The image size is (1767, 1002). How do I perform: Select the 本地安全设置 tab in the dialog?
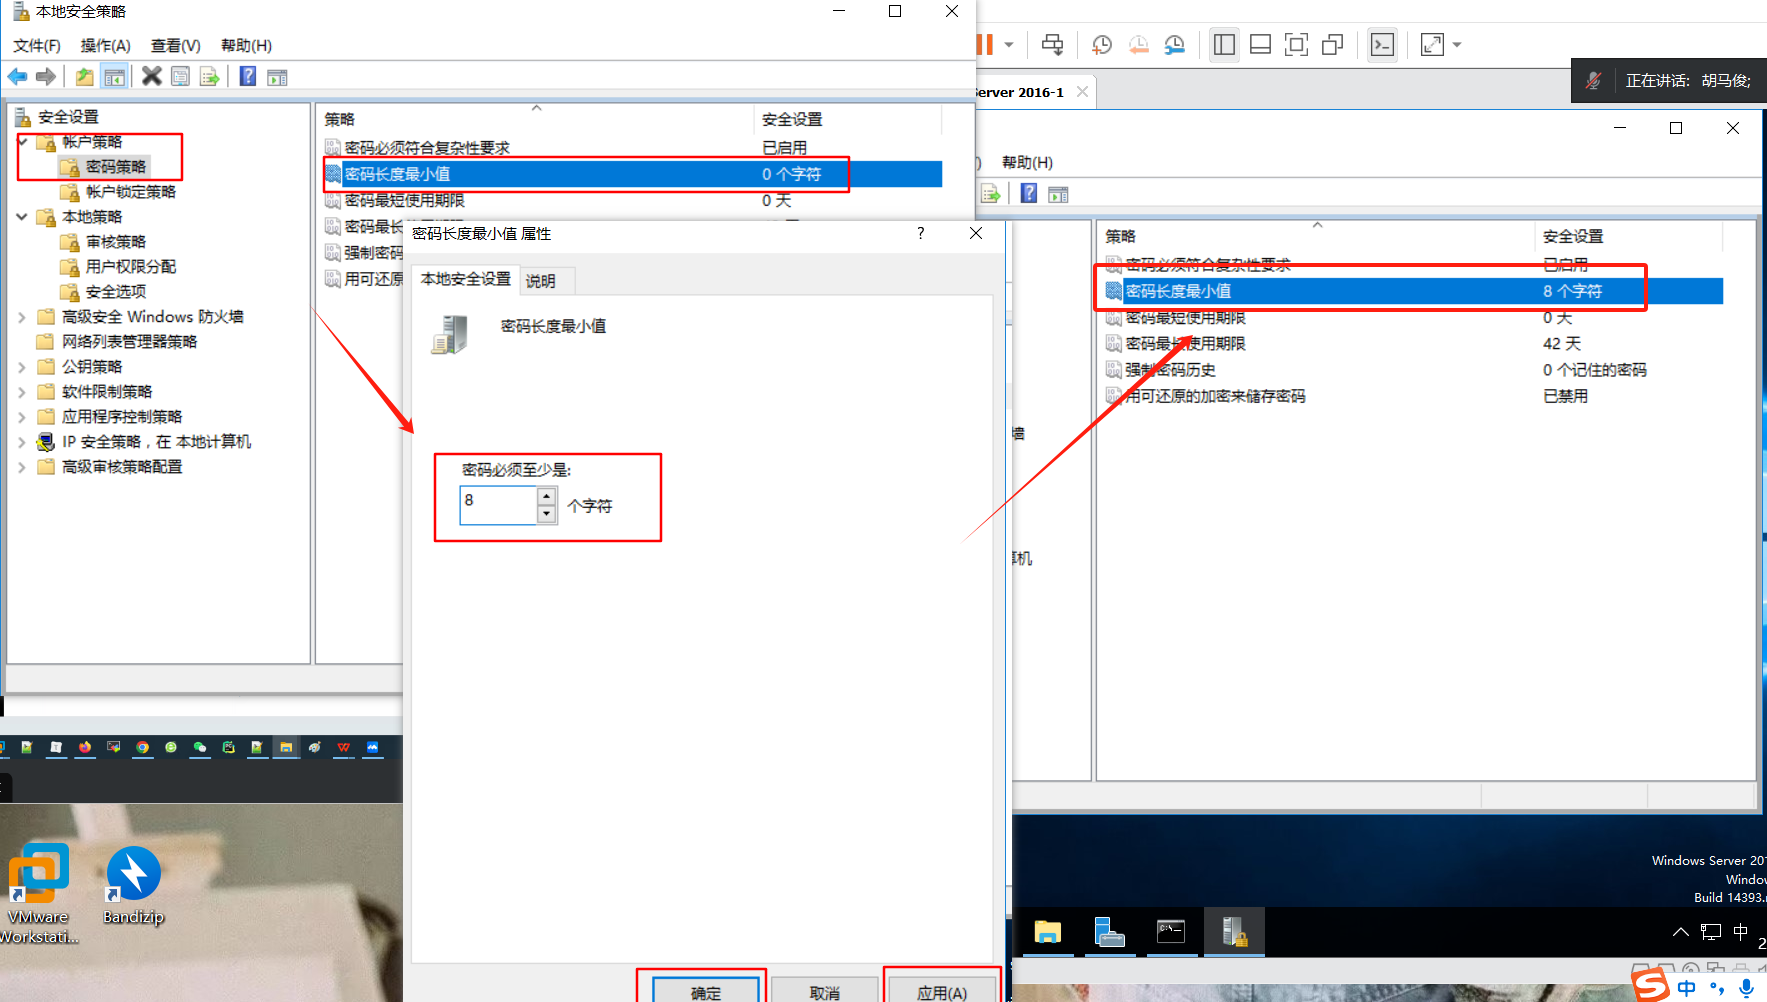[466, 279]
